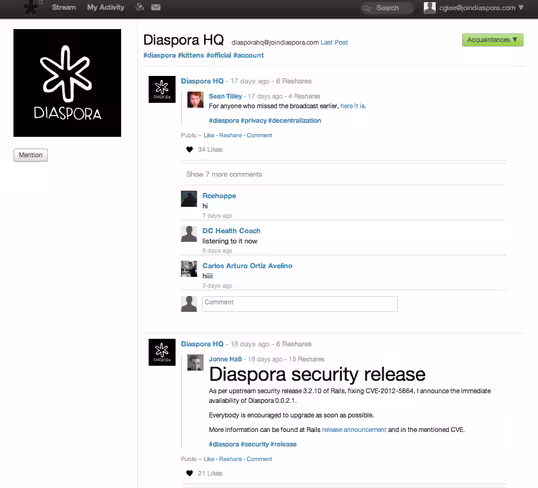Go to the Stream tab
The height and width of the screenshot is (488, 538).
[64, 7]
